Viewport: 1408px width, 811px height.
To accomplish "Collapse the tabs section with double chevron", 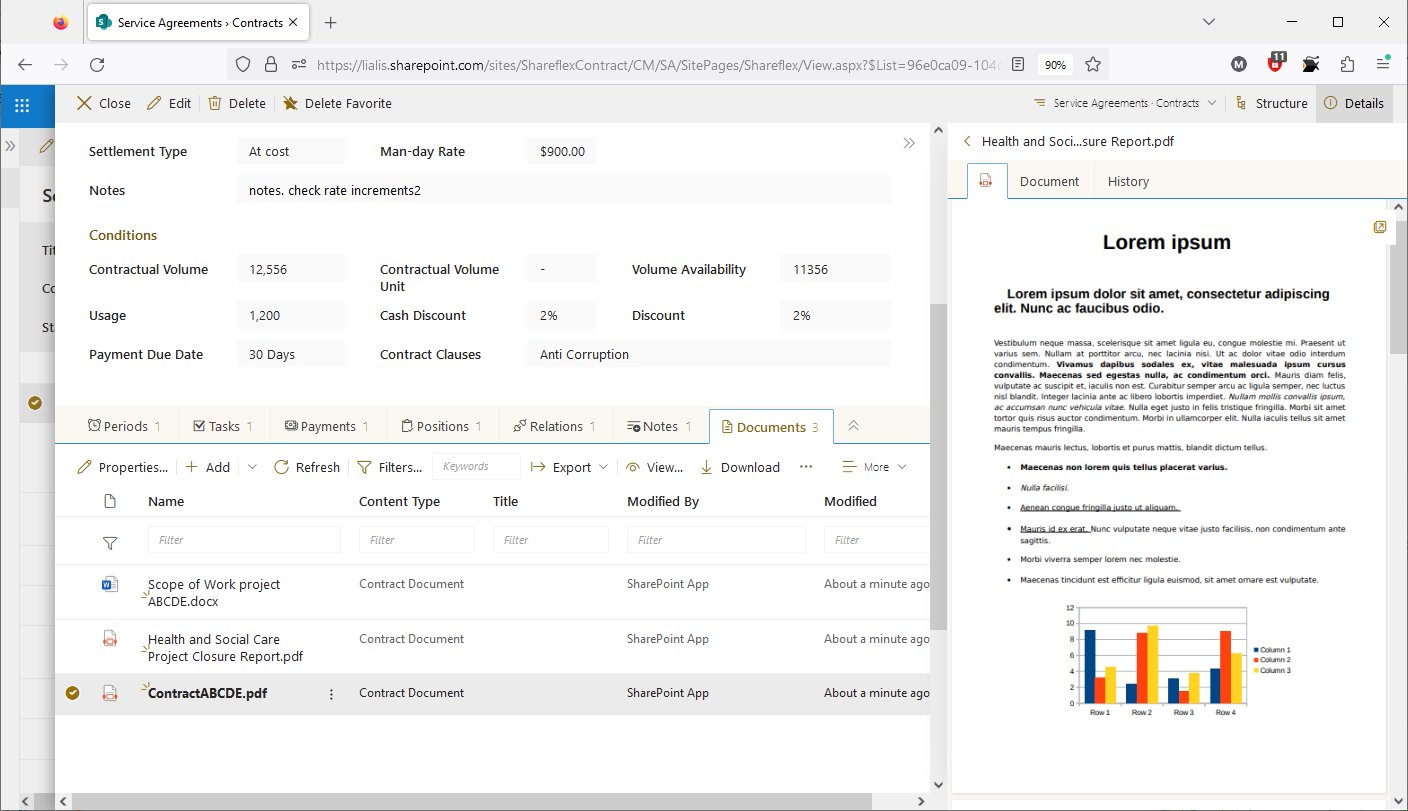I will click(853, 426).
